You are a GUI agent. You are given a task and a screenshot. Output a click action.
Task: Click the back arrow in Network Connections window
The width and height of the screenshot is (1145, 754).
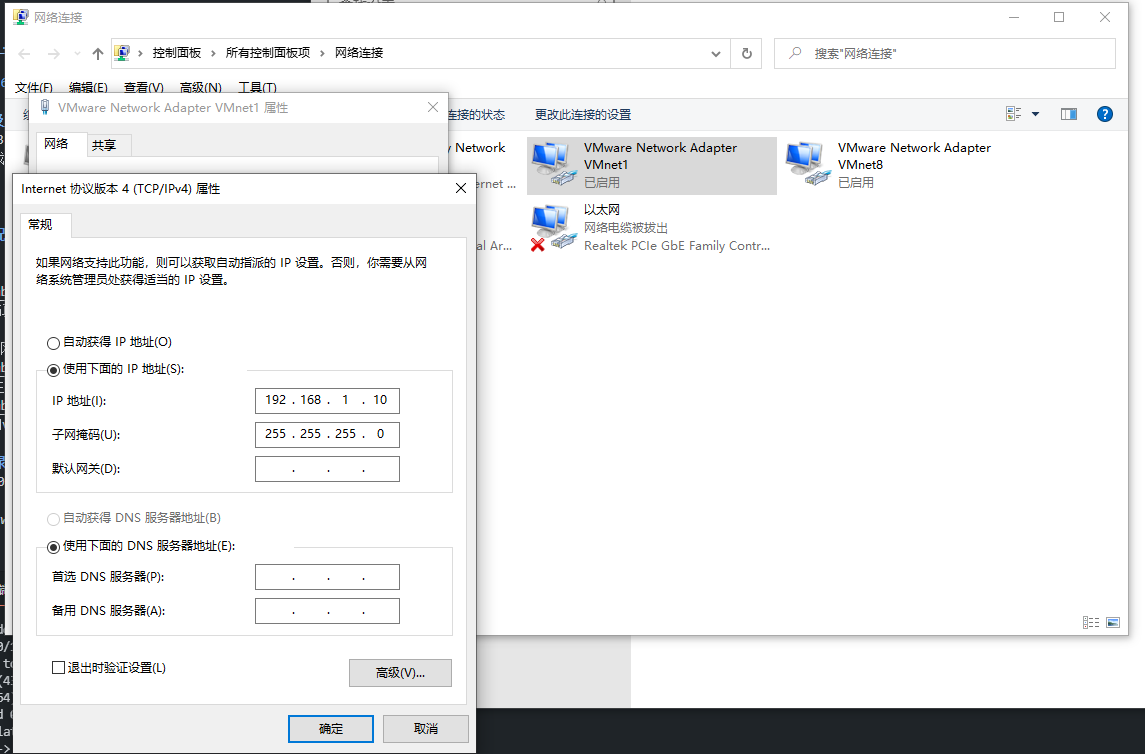coord(24,53)
